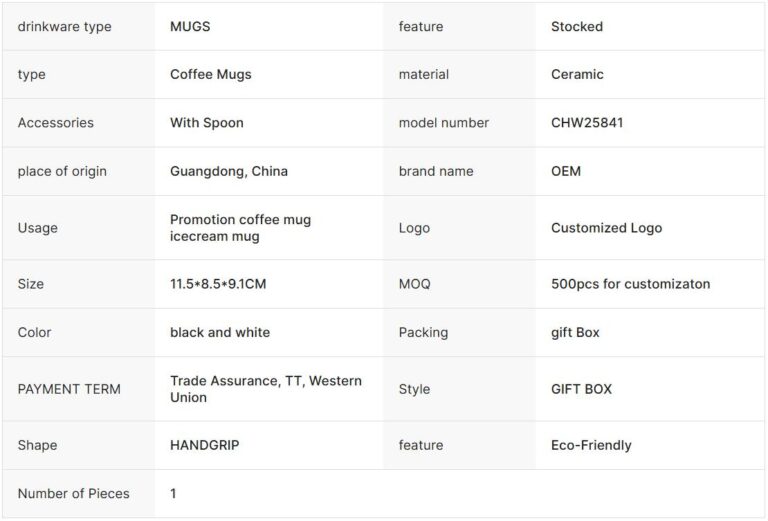Select the size value "11.5*8.5*9.1CM"
This screenshot has width=768, height=521.
(x=218, y=284)
